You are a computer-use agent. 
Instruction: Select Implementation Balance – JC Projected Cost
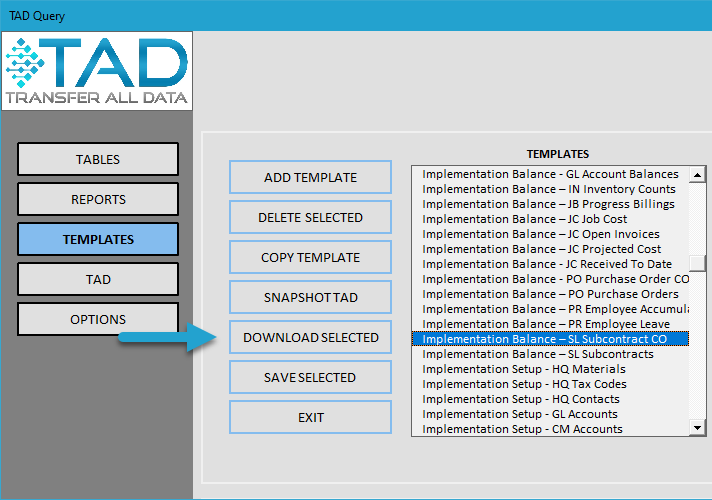pos(550,249)
